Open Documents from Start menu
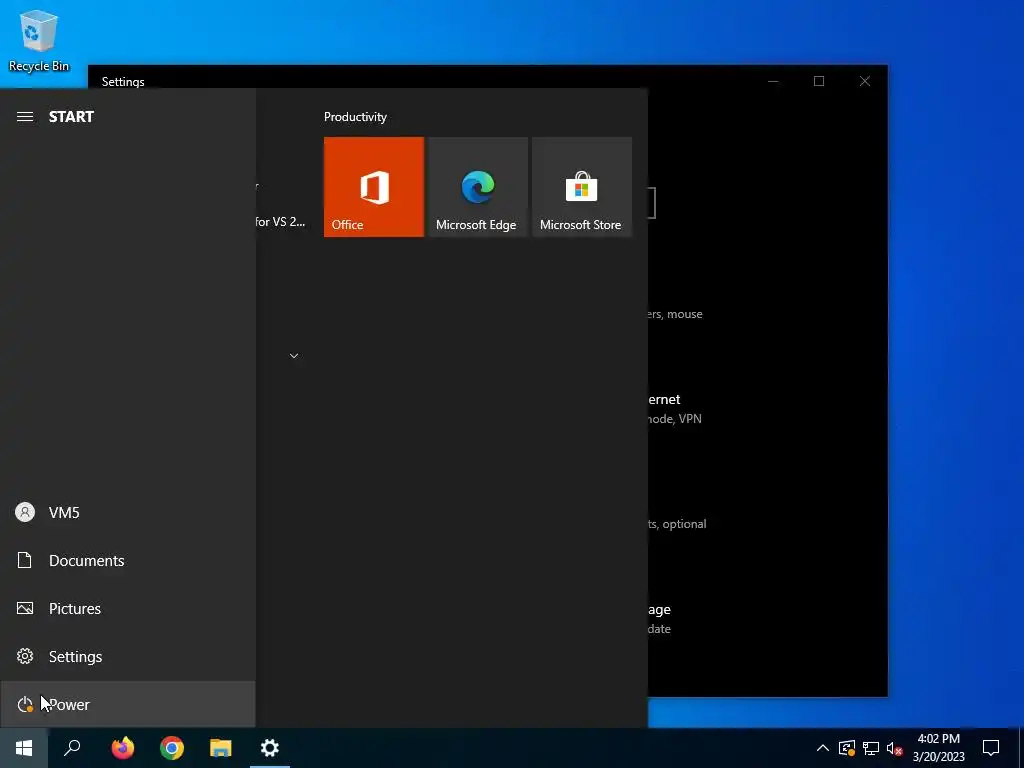 [x=127, y=560]
